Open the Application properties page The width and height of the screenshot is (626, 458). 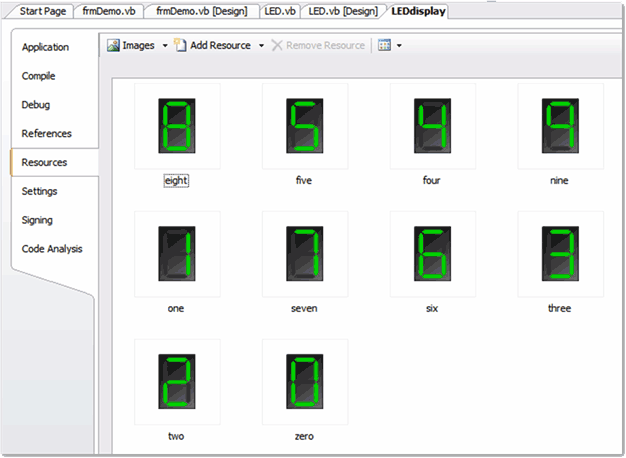(46, 47)
